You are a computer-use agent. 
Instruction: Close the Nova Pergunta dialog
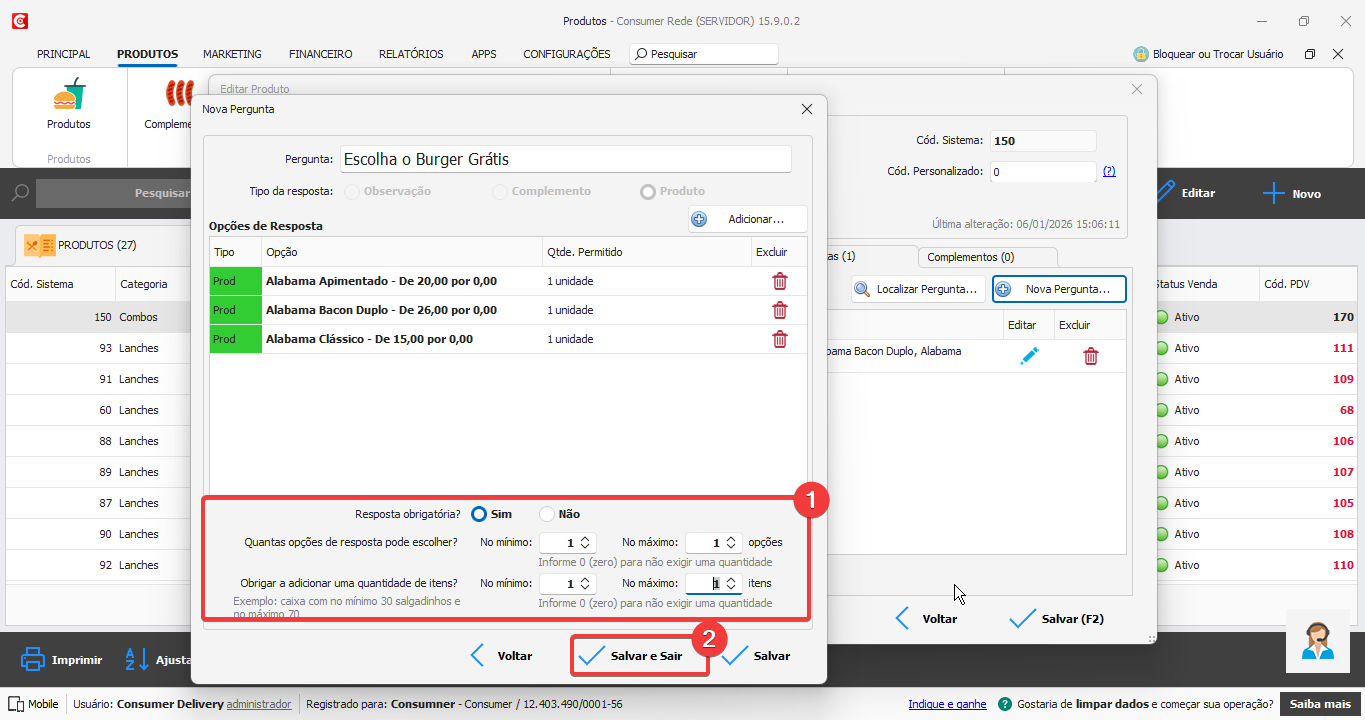807,108
